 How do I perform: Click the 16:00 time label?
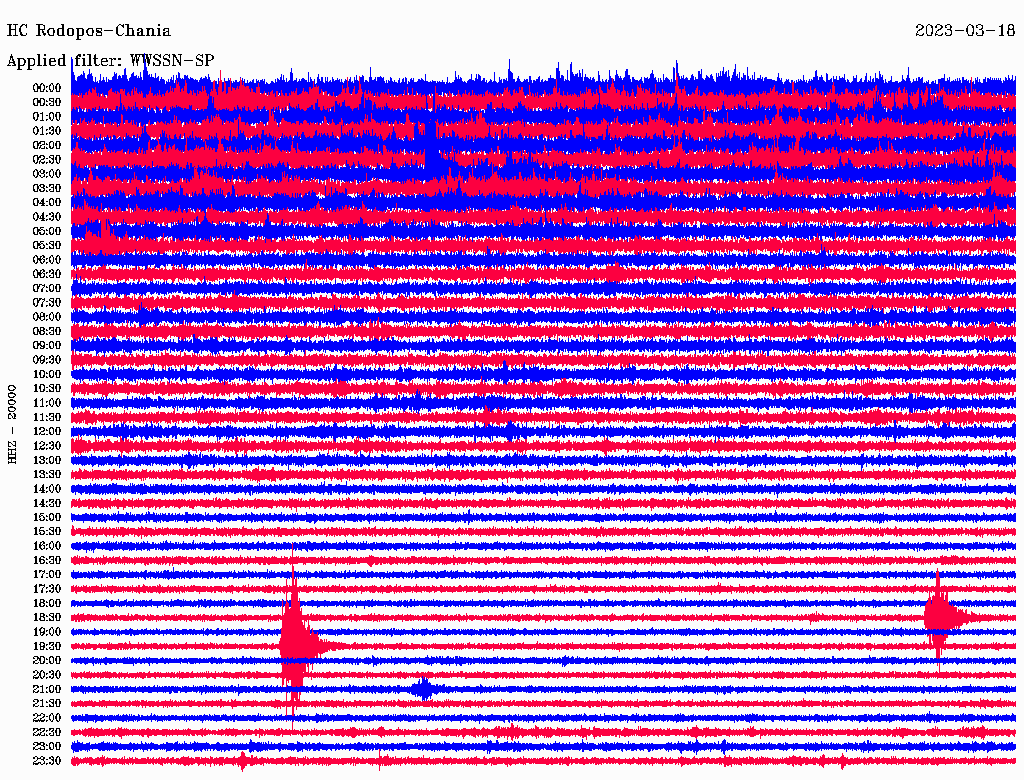(x=47, y=546)
